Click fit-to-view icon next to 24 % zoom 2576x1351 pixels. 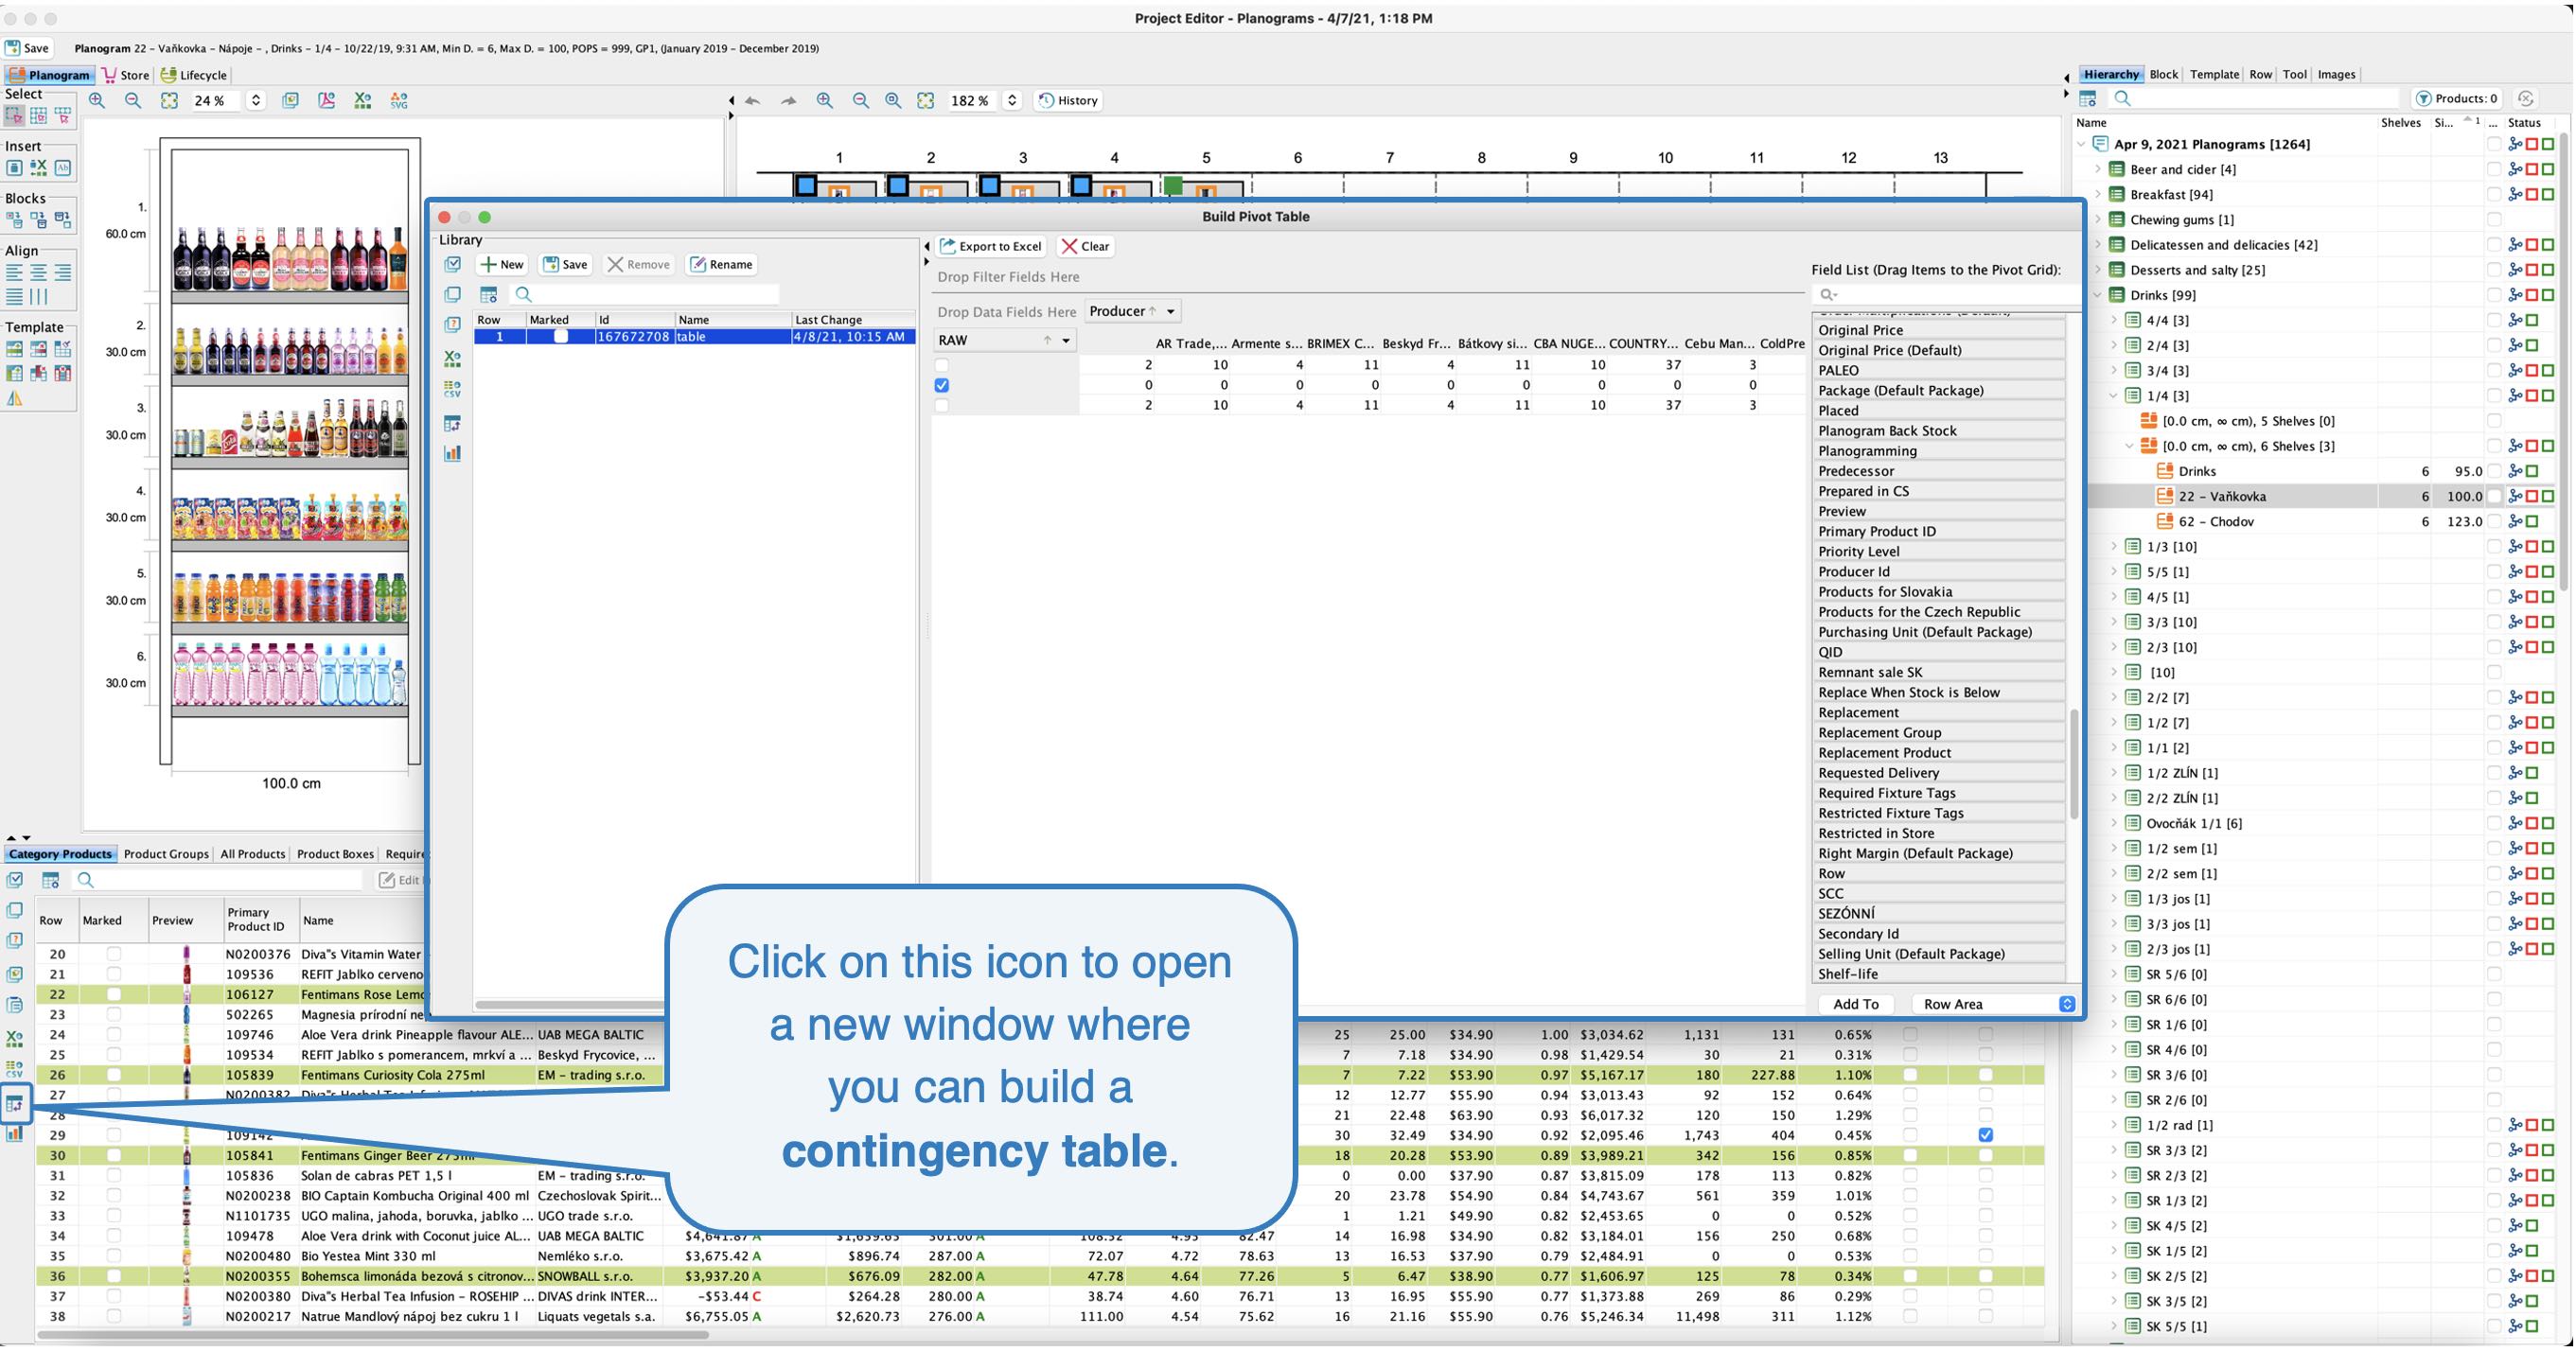click(x=169, y=100)
